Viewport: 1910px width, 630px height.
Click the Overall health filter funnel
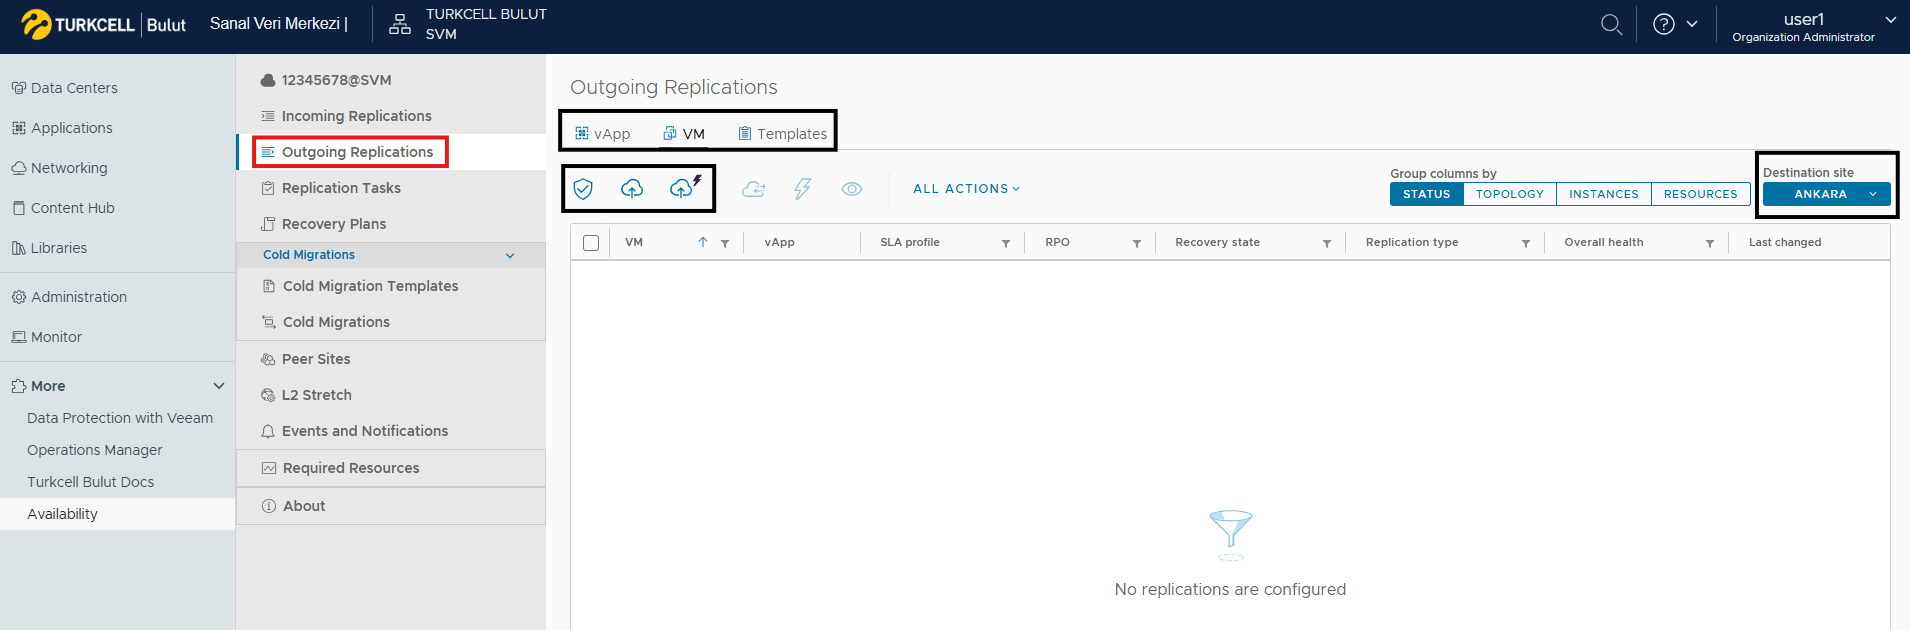[x=1710, y=243]
